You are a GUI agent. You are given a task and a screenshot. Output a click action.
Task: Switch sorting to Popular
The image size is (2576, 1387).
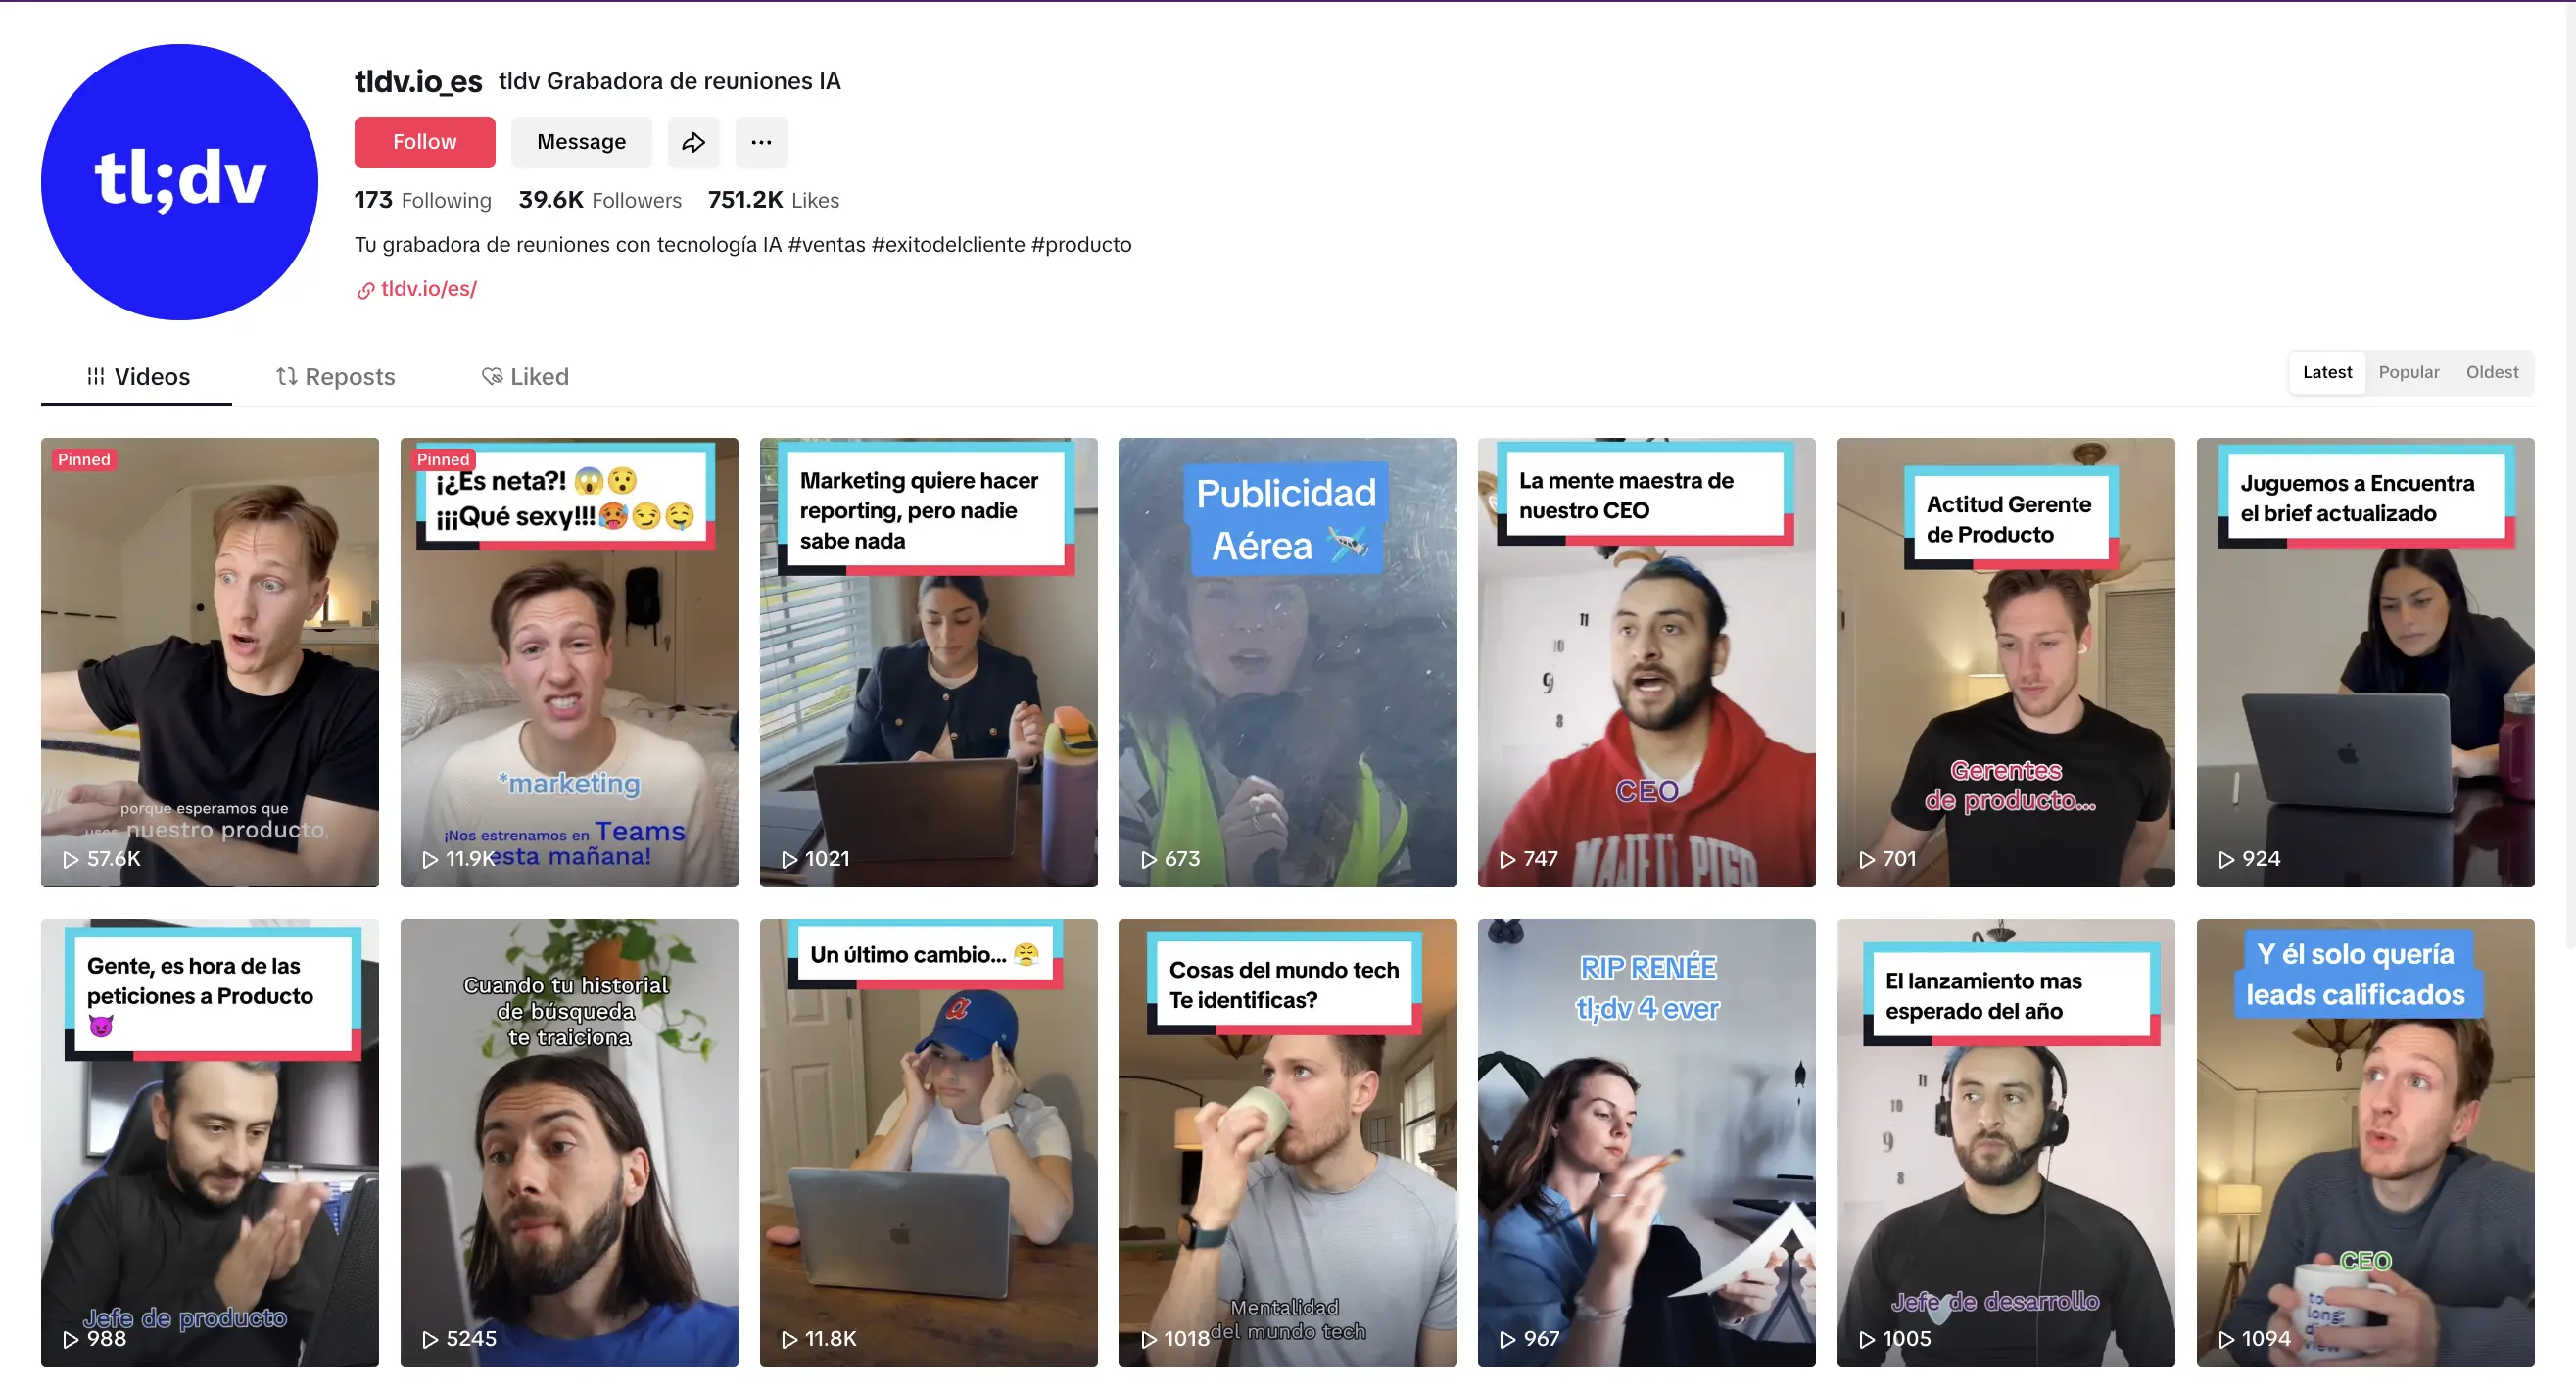[x=2409, y=372]
